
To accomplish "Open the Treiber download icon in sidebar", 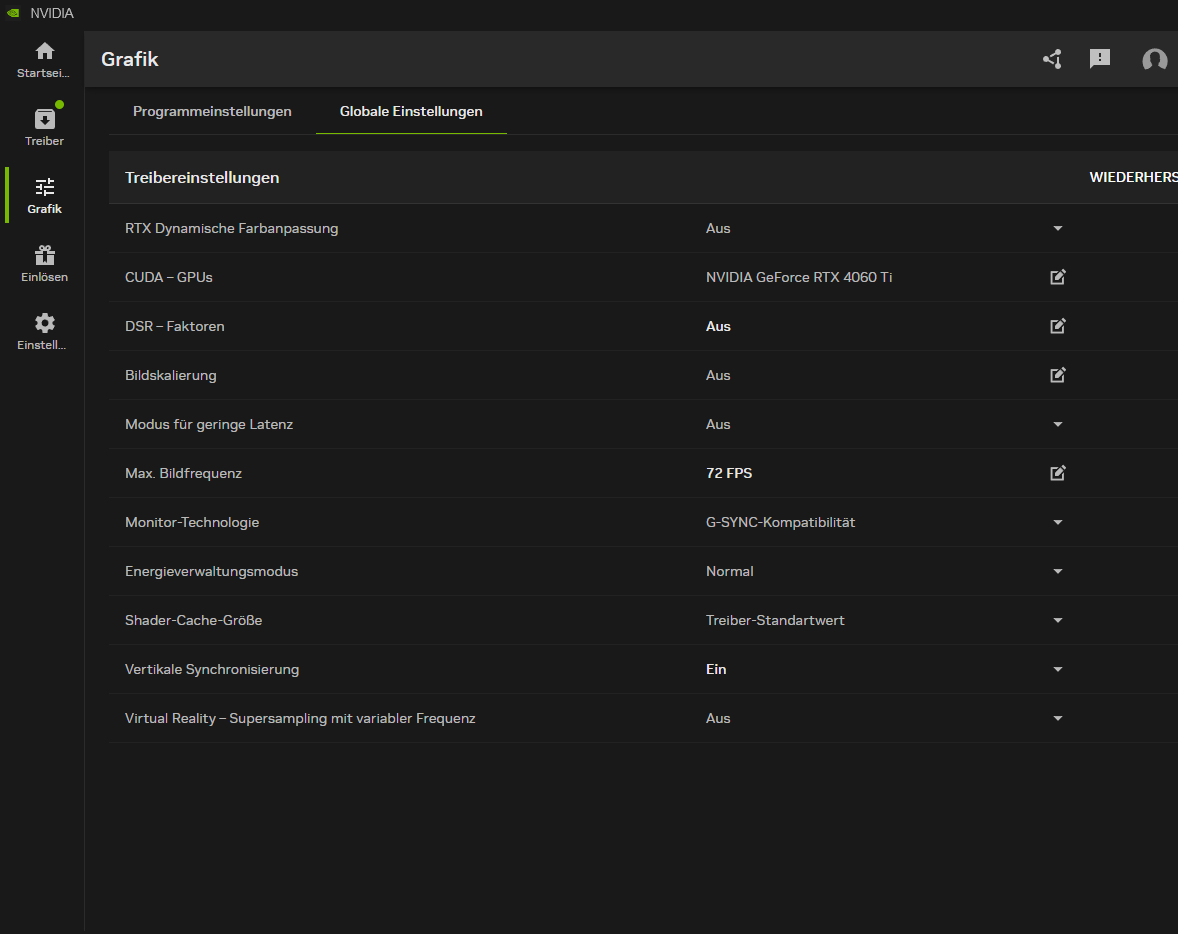I will click(44, 119).
